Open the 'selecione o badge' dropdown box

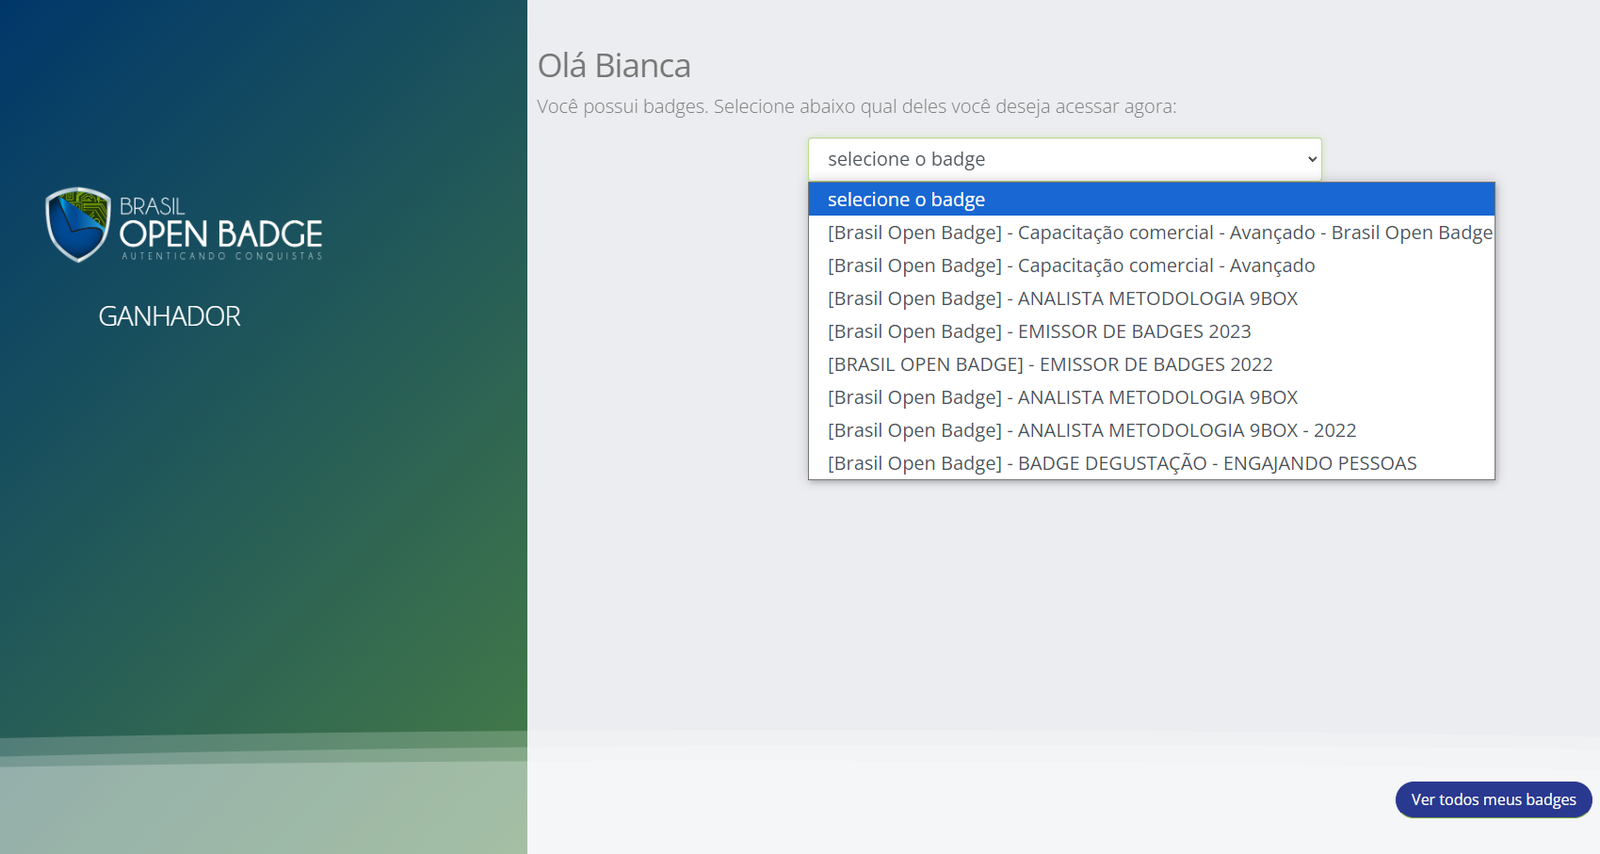[x=1065, y=159]
